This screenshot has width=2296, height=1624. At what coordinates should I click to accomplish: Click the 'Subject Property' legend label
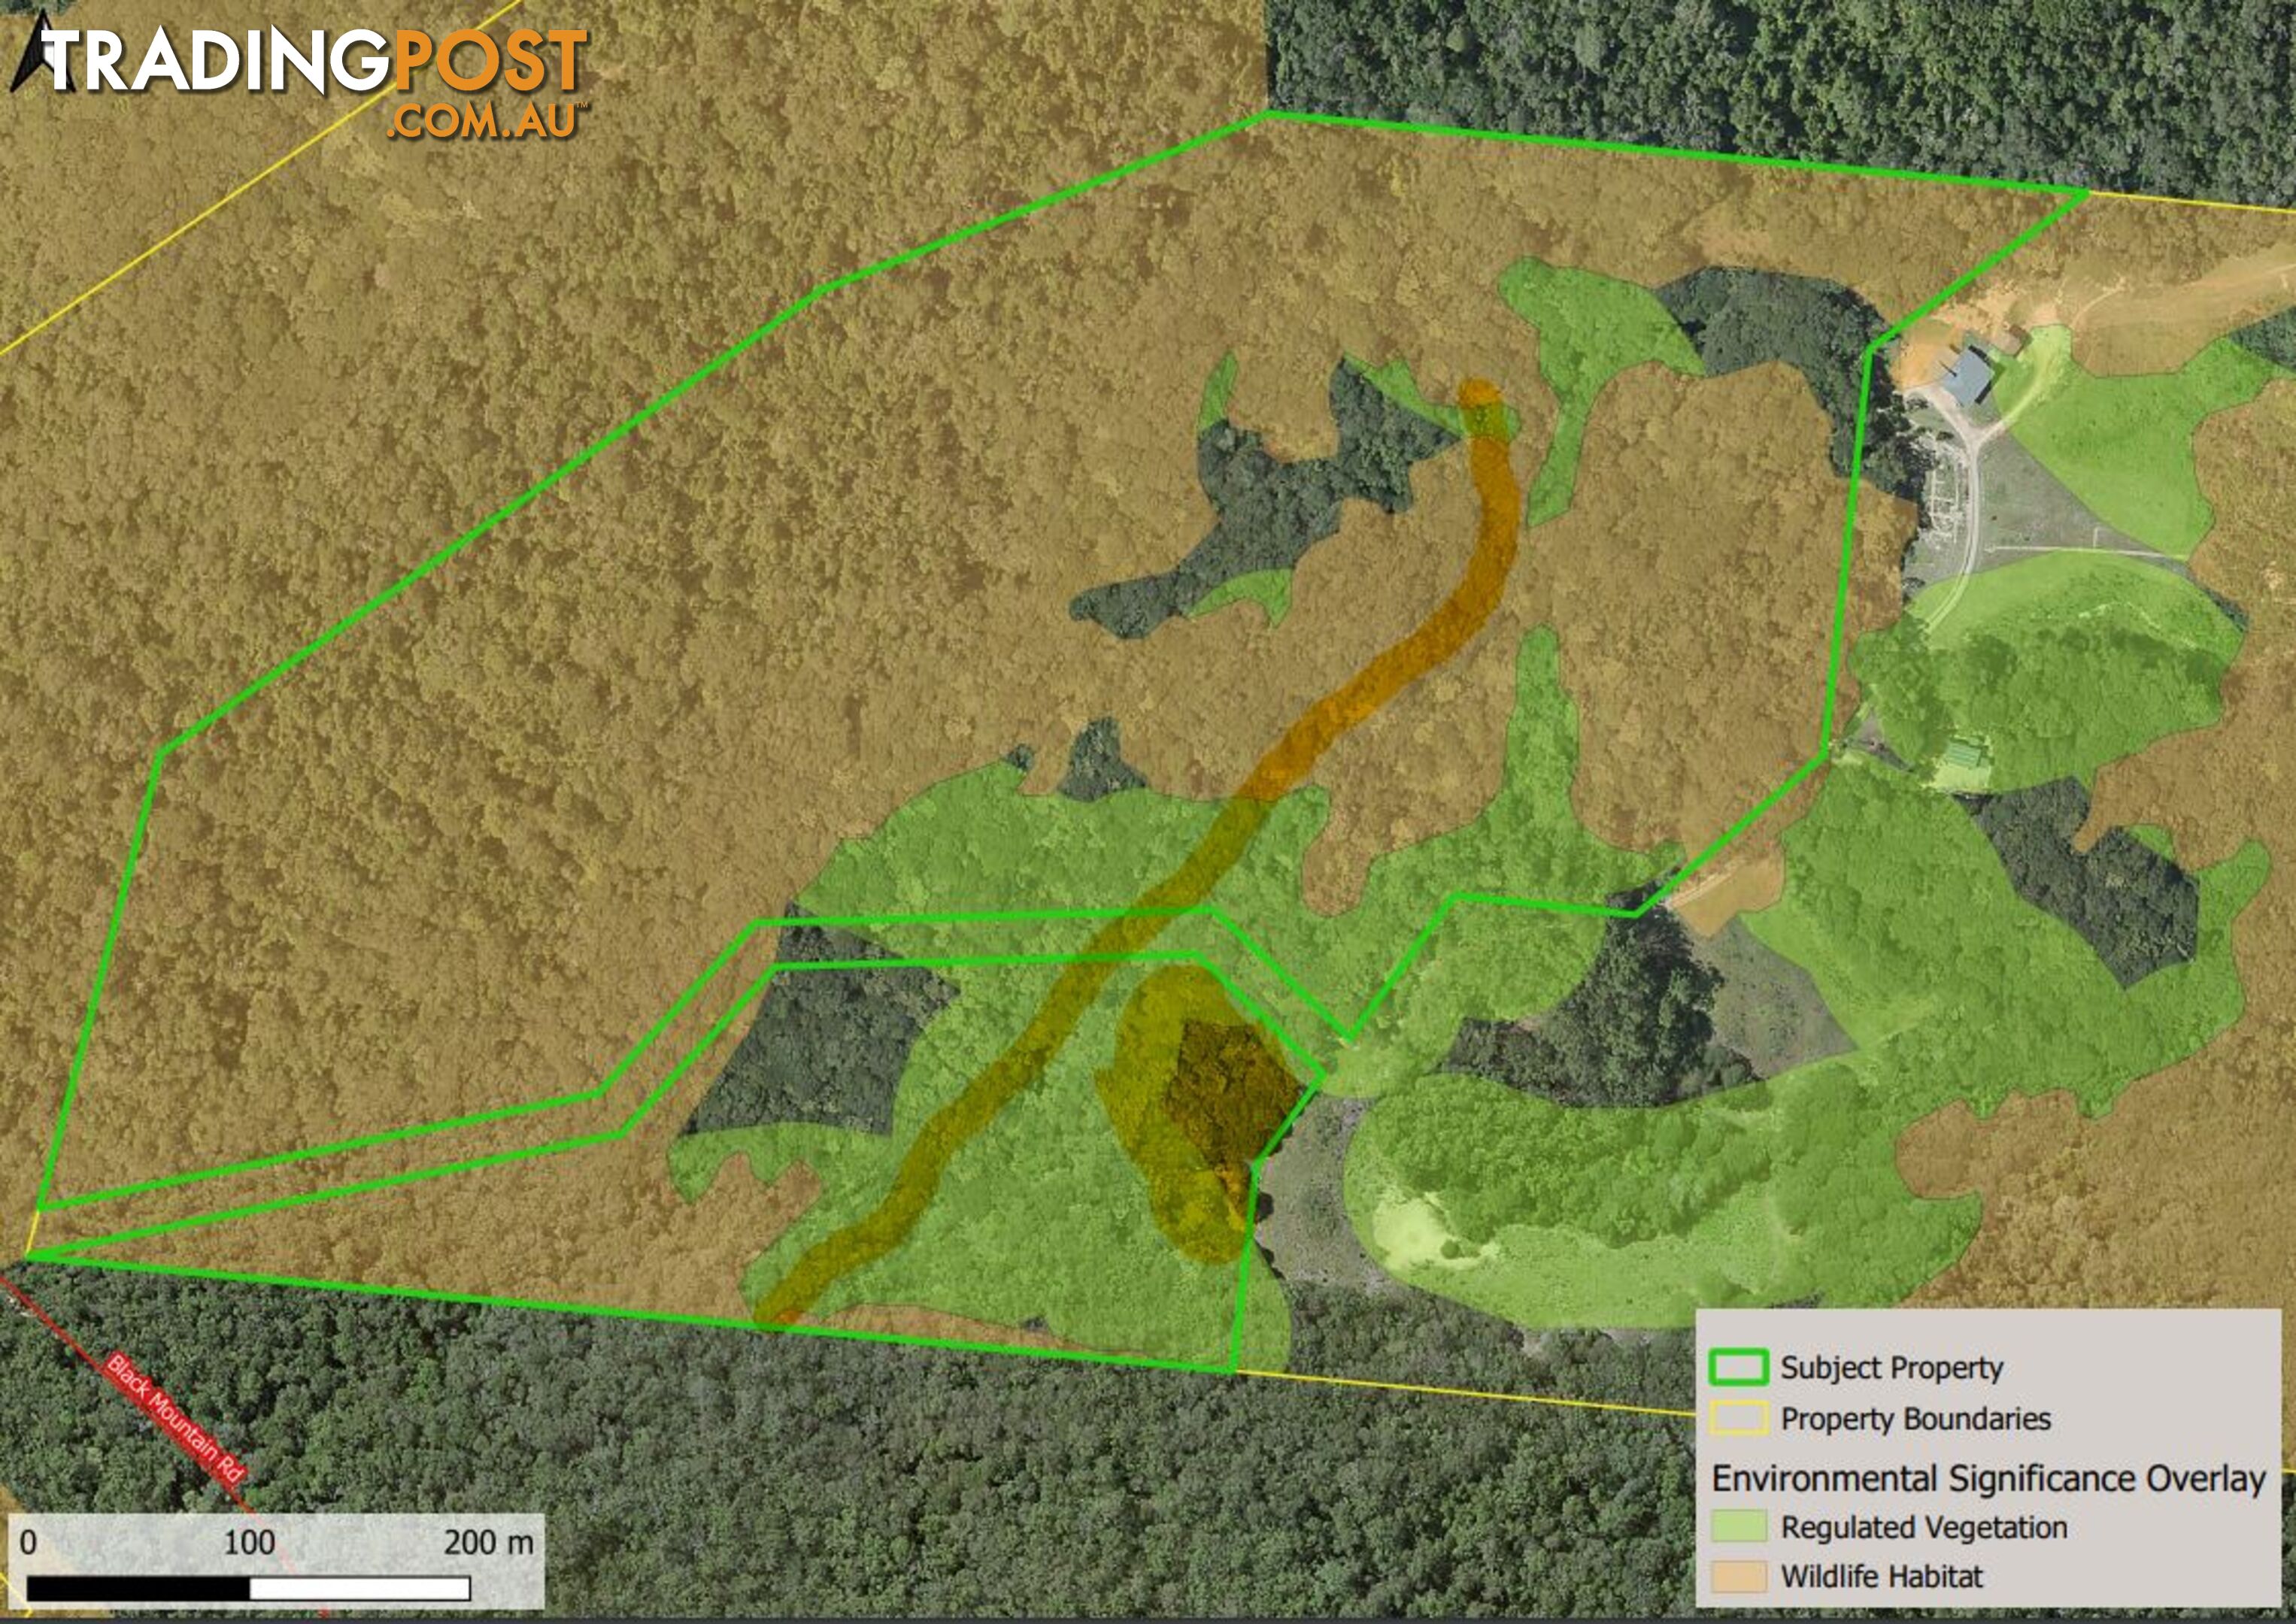point(1891,1367)
